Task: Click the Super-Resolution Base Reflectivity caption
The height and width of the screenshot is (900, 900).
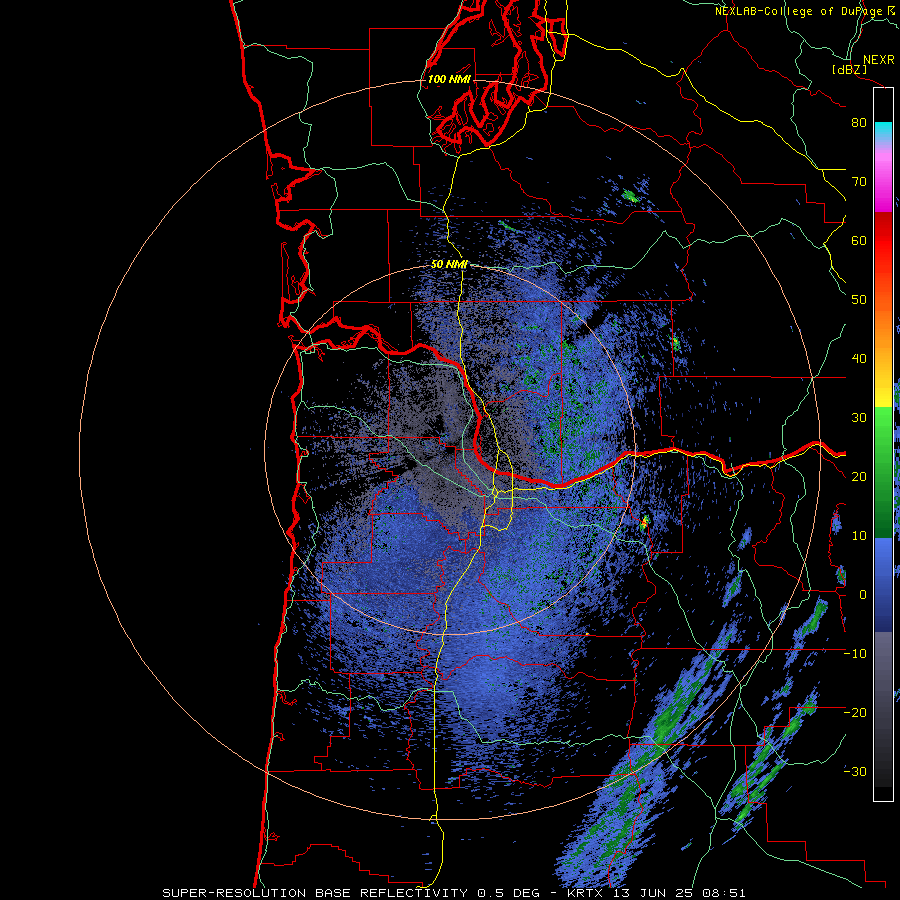Action: click(454, 893)
